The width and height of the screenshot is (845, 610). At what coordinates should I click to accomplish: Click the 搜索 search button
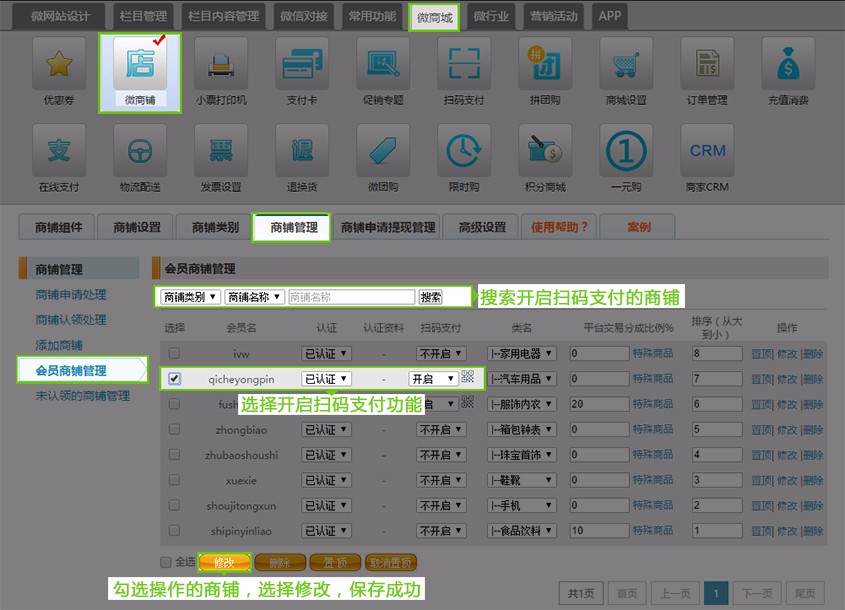[x=431, y=297]
